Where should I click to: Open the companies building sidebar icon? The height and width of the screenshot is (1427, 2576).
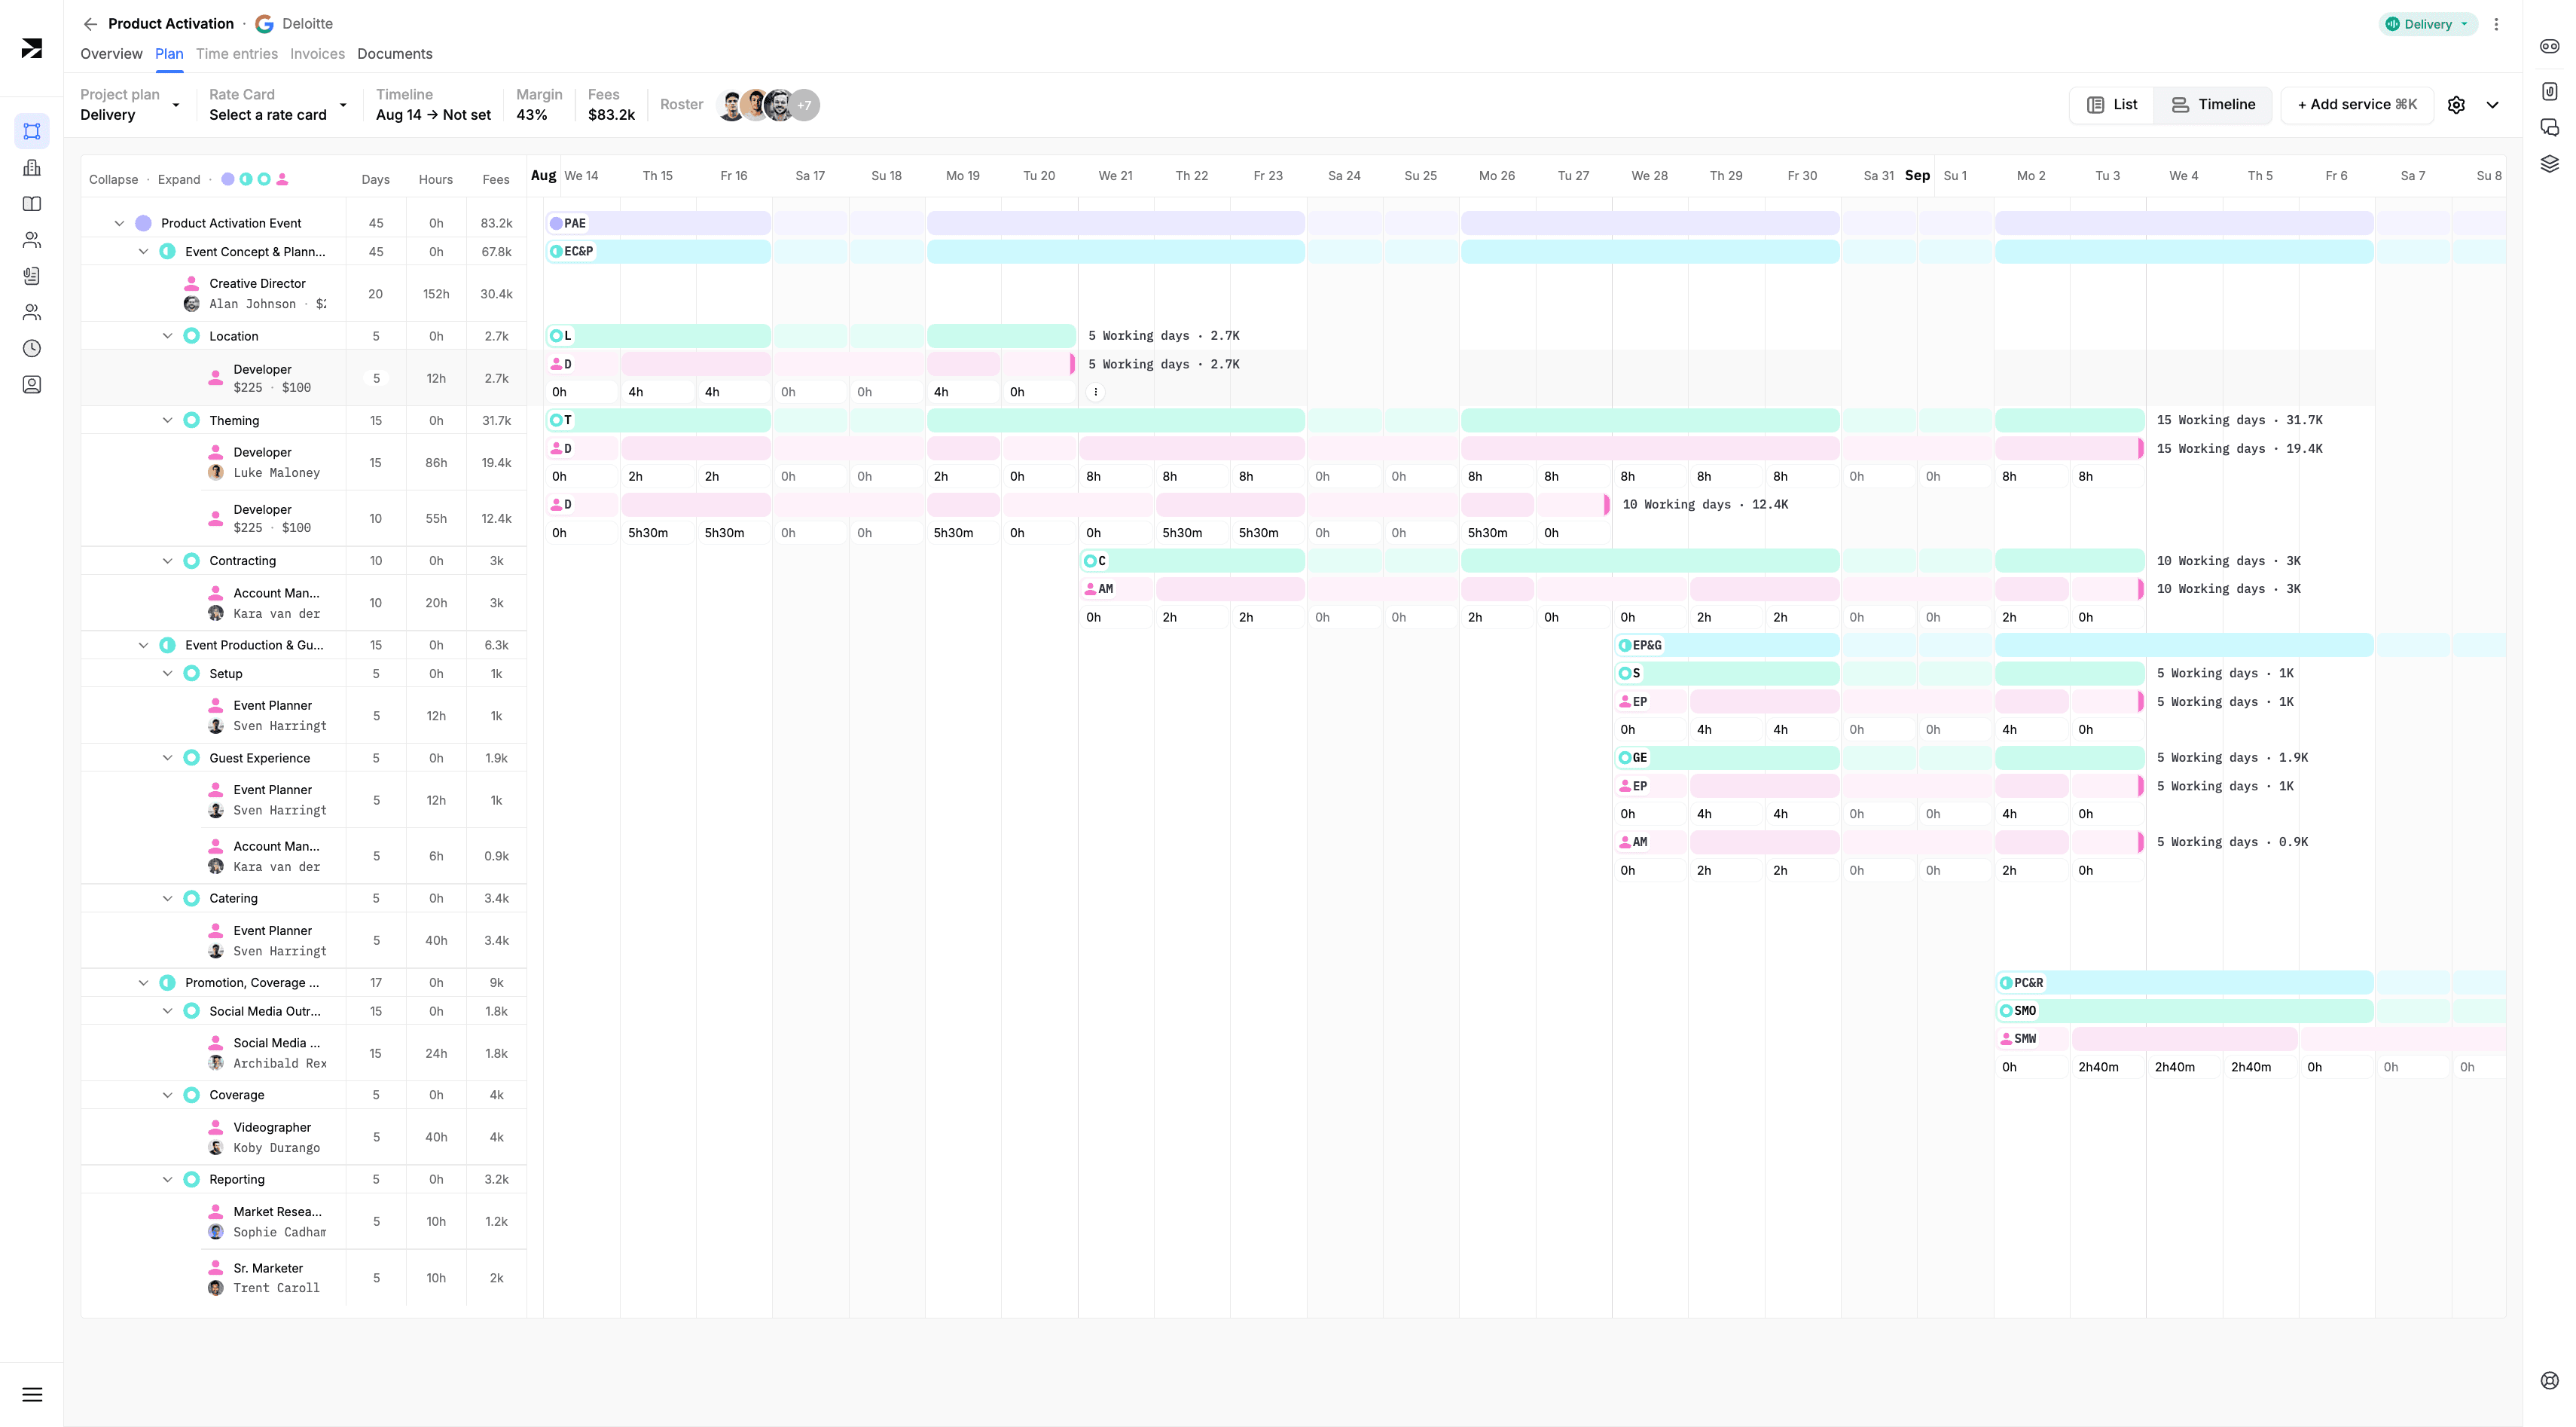[x=32, y=168]
